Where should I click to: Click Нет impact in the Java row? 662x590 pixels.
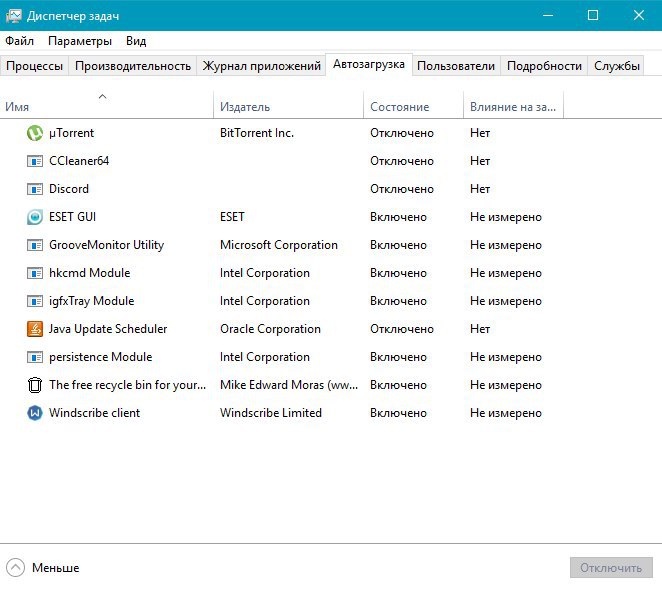tap(480, 329)
